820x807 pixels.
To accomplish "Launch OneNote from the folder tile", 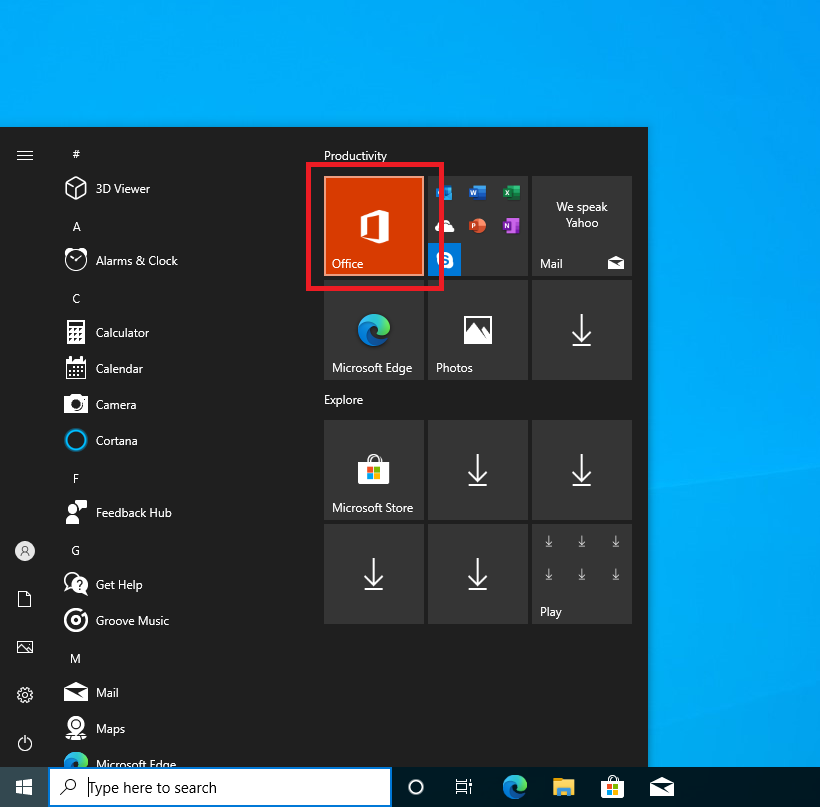I will click(x=511, y=226).
